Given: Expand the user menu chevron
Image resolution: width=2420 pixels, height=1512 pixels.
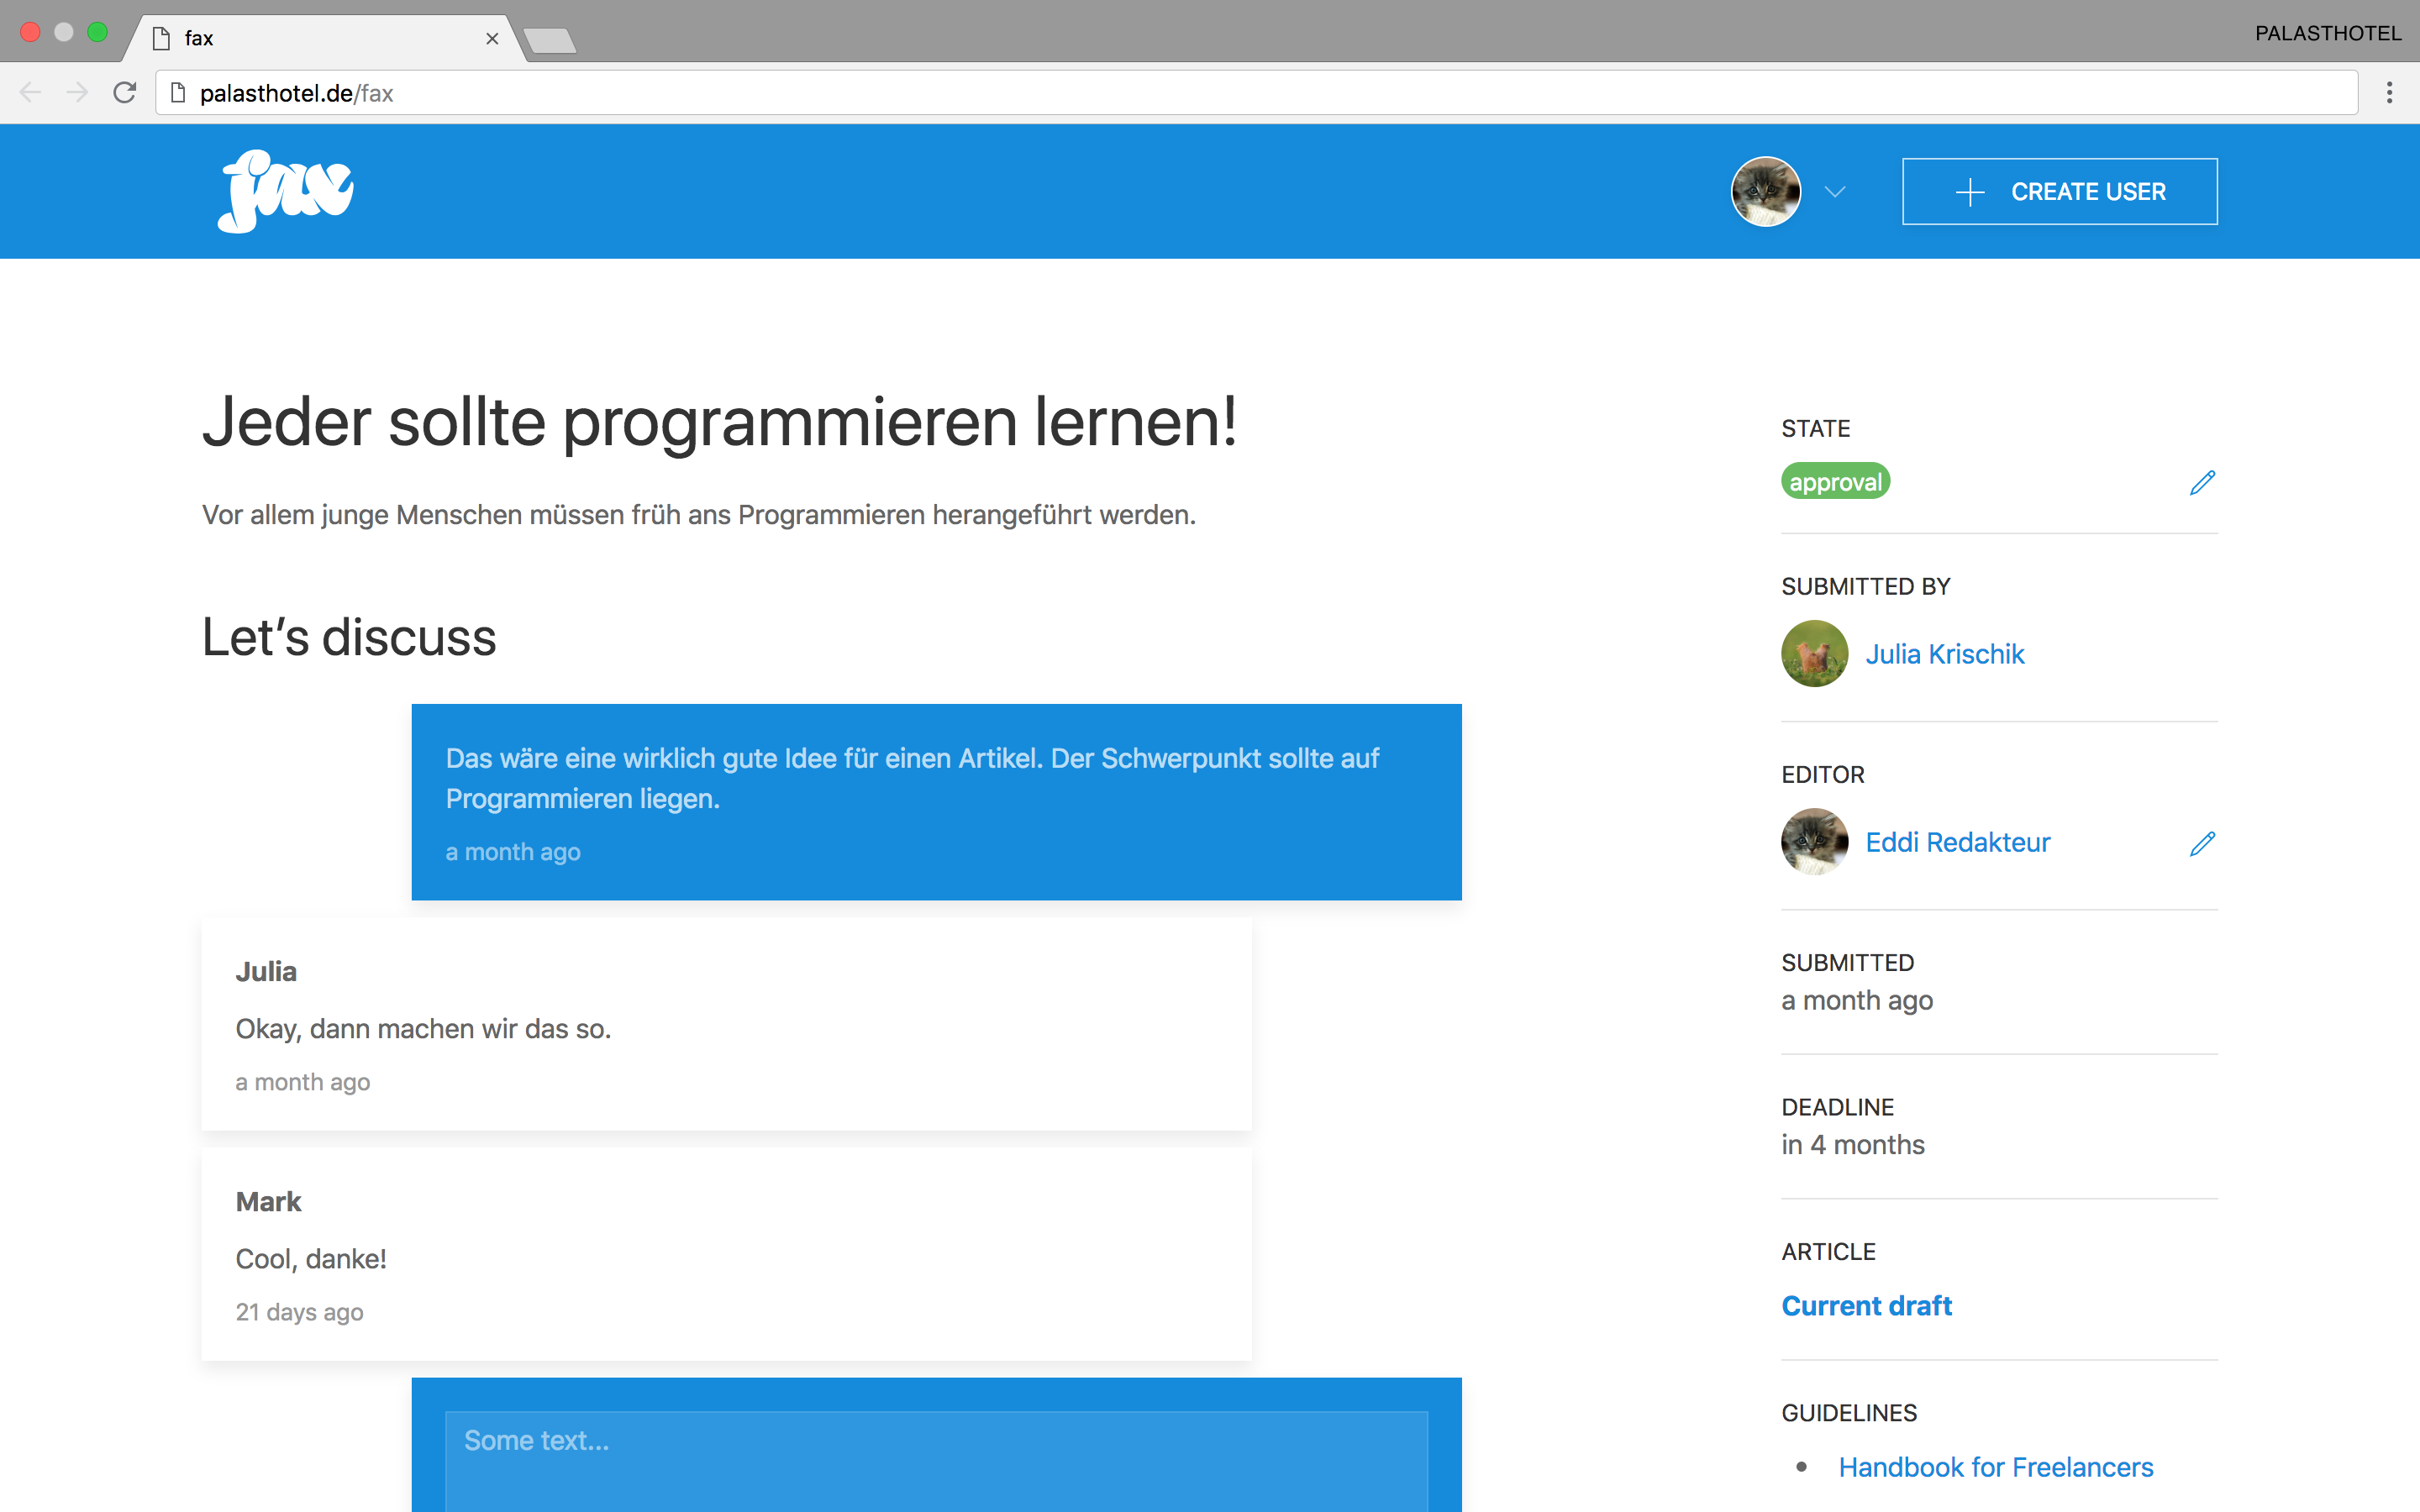Looking at the screenshot, I should pos(1834,191).
